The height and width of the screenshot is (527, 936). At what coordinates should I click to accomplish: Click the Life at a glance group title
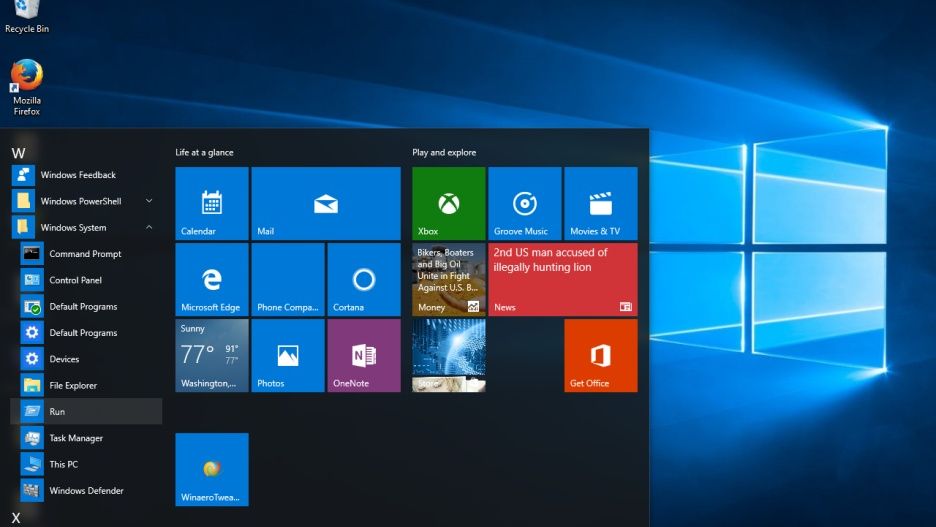(204, 153)
